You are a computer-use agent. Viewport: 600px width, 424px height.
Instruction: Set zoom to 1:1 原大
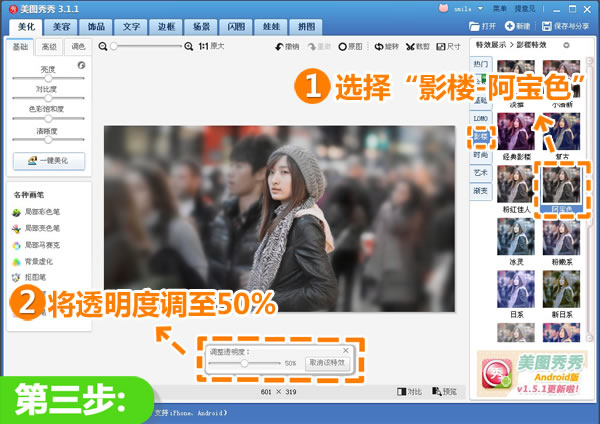click(211, 46)
